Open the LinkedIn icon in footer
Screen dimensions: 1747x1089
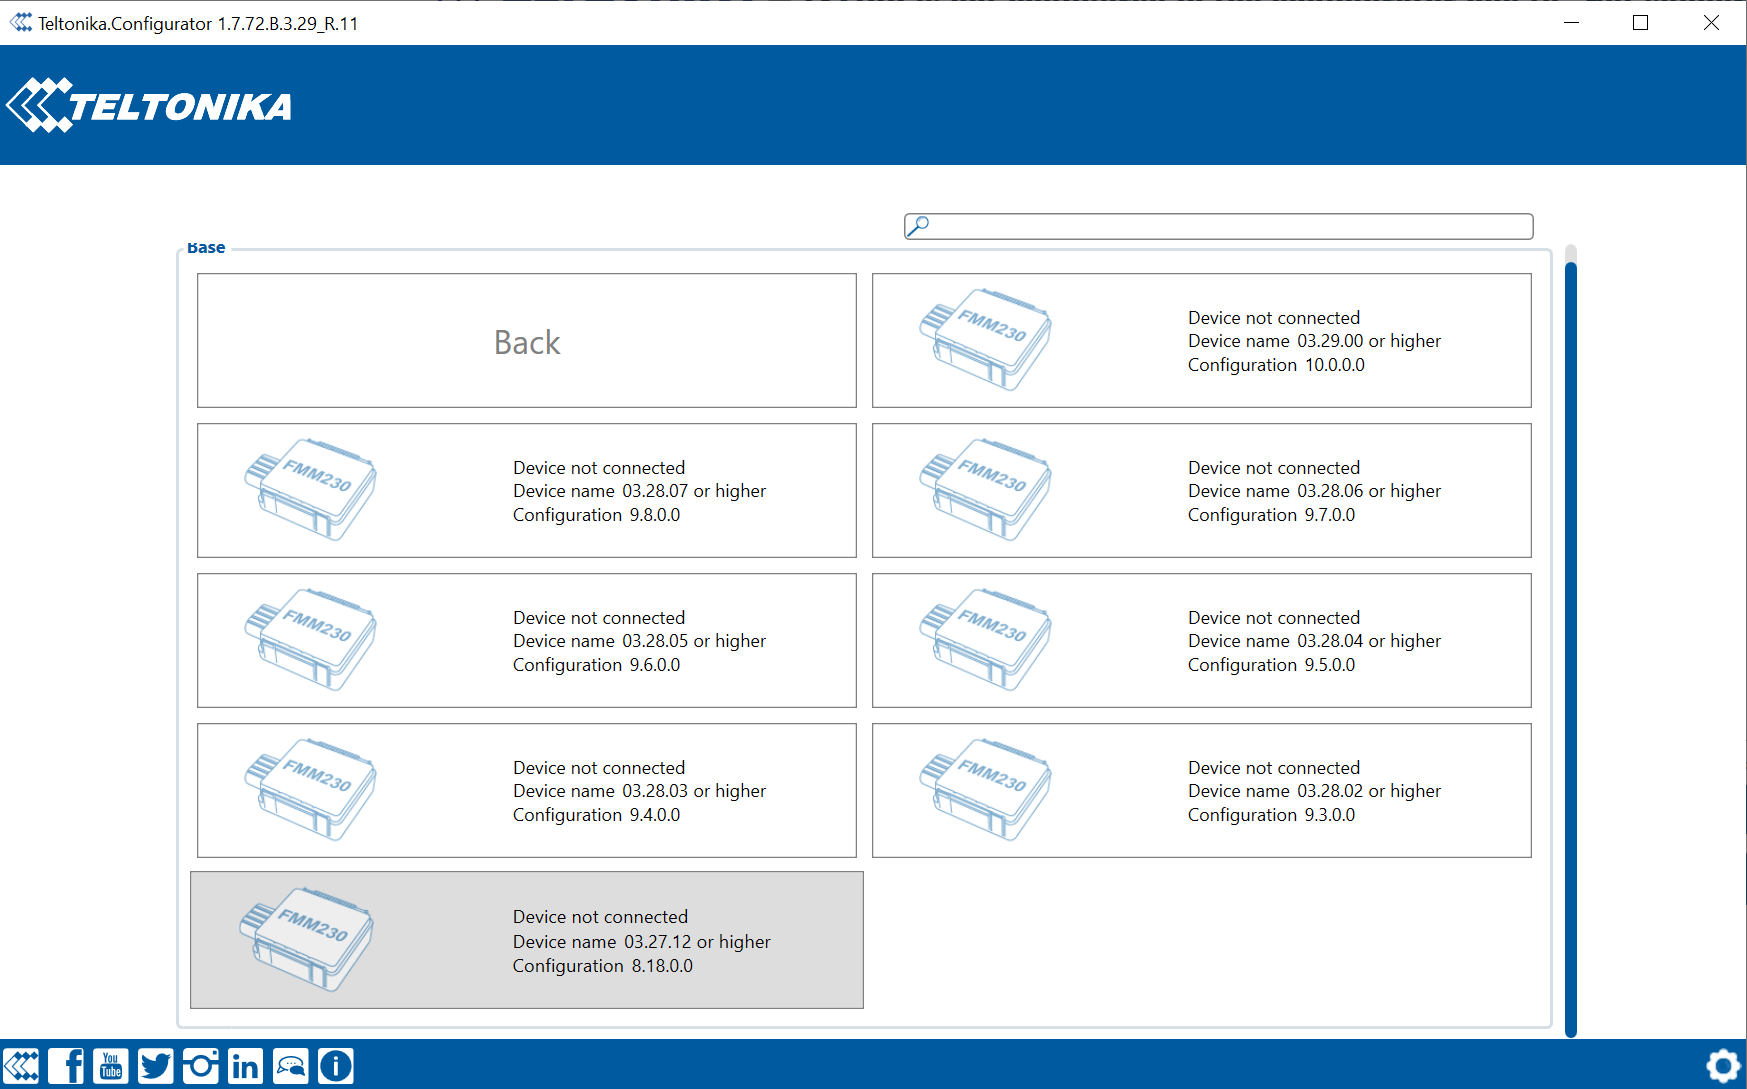click(245, 1066)
